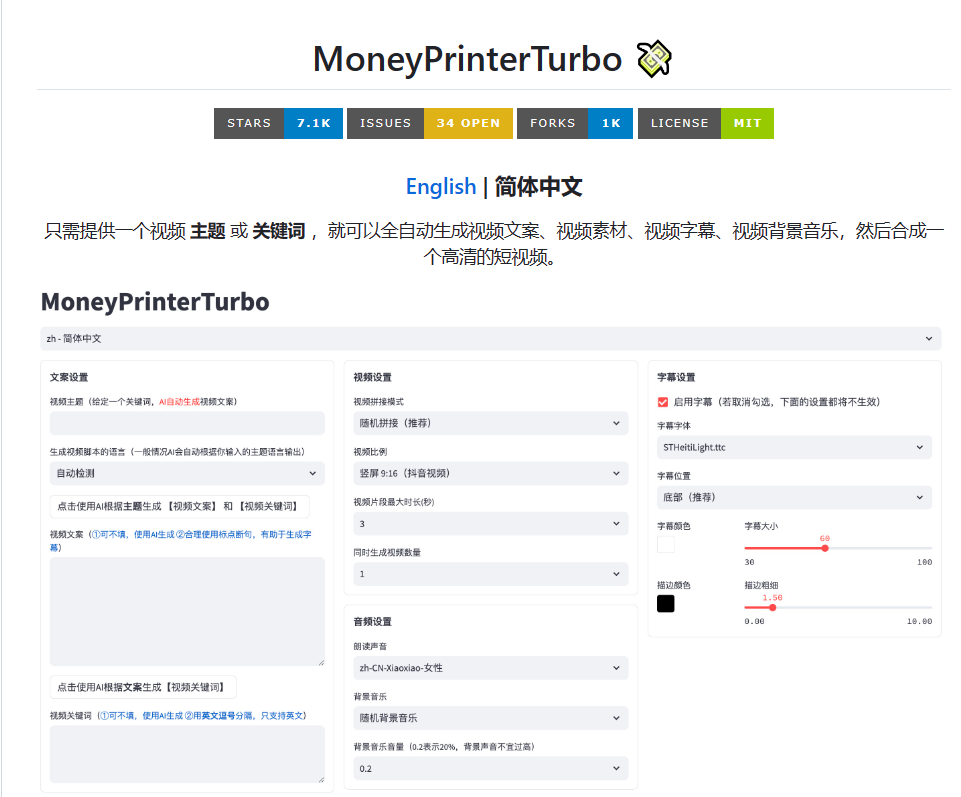Open the License MIT badge
Screen dimensions: 961x797
[x=705, y=123]
